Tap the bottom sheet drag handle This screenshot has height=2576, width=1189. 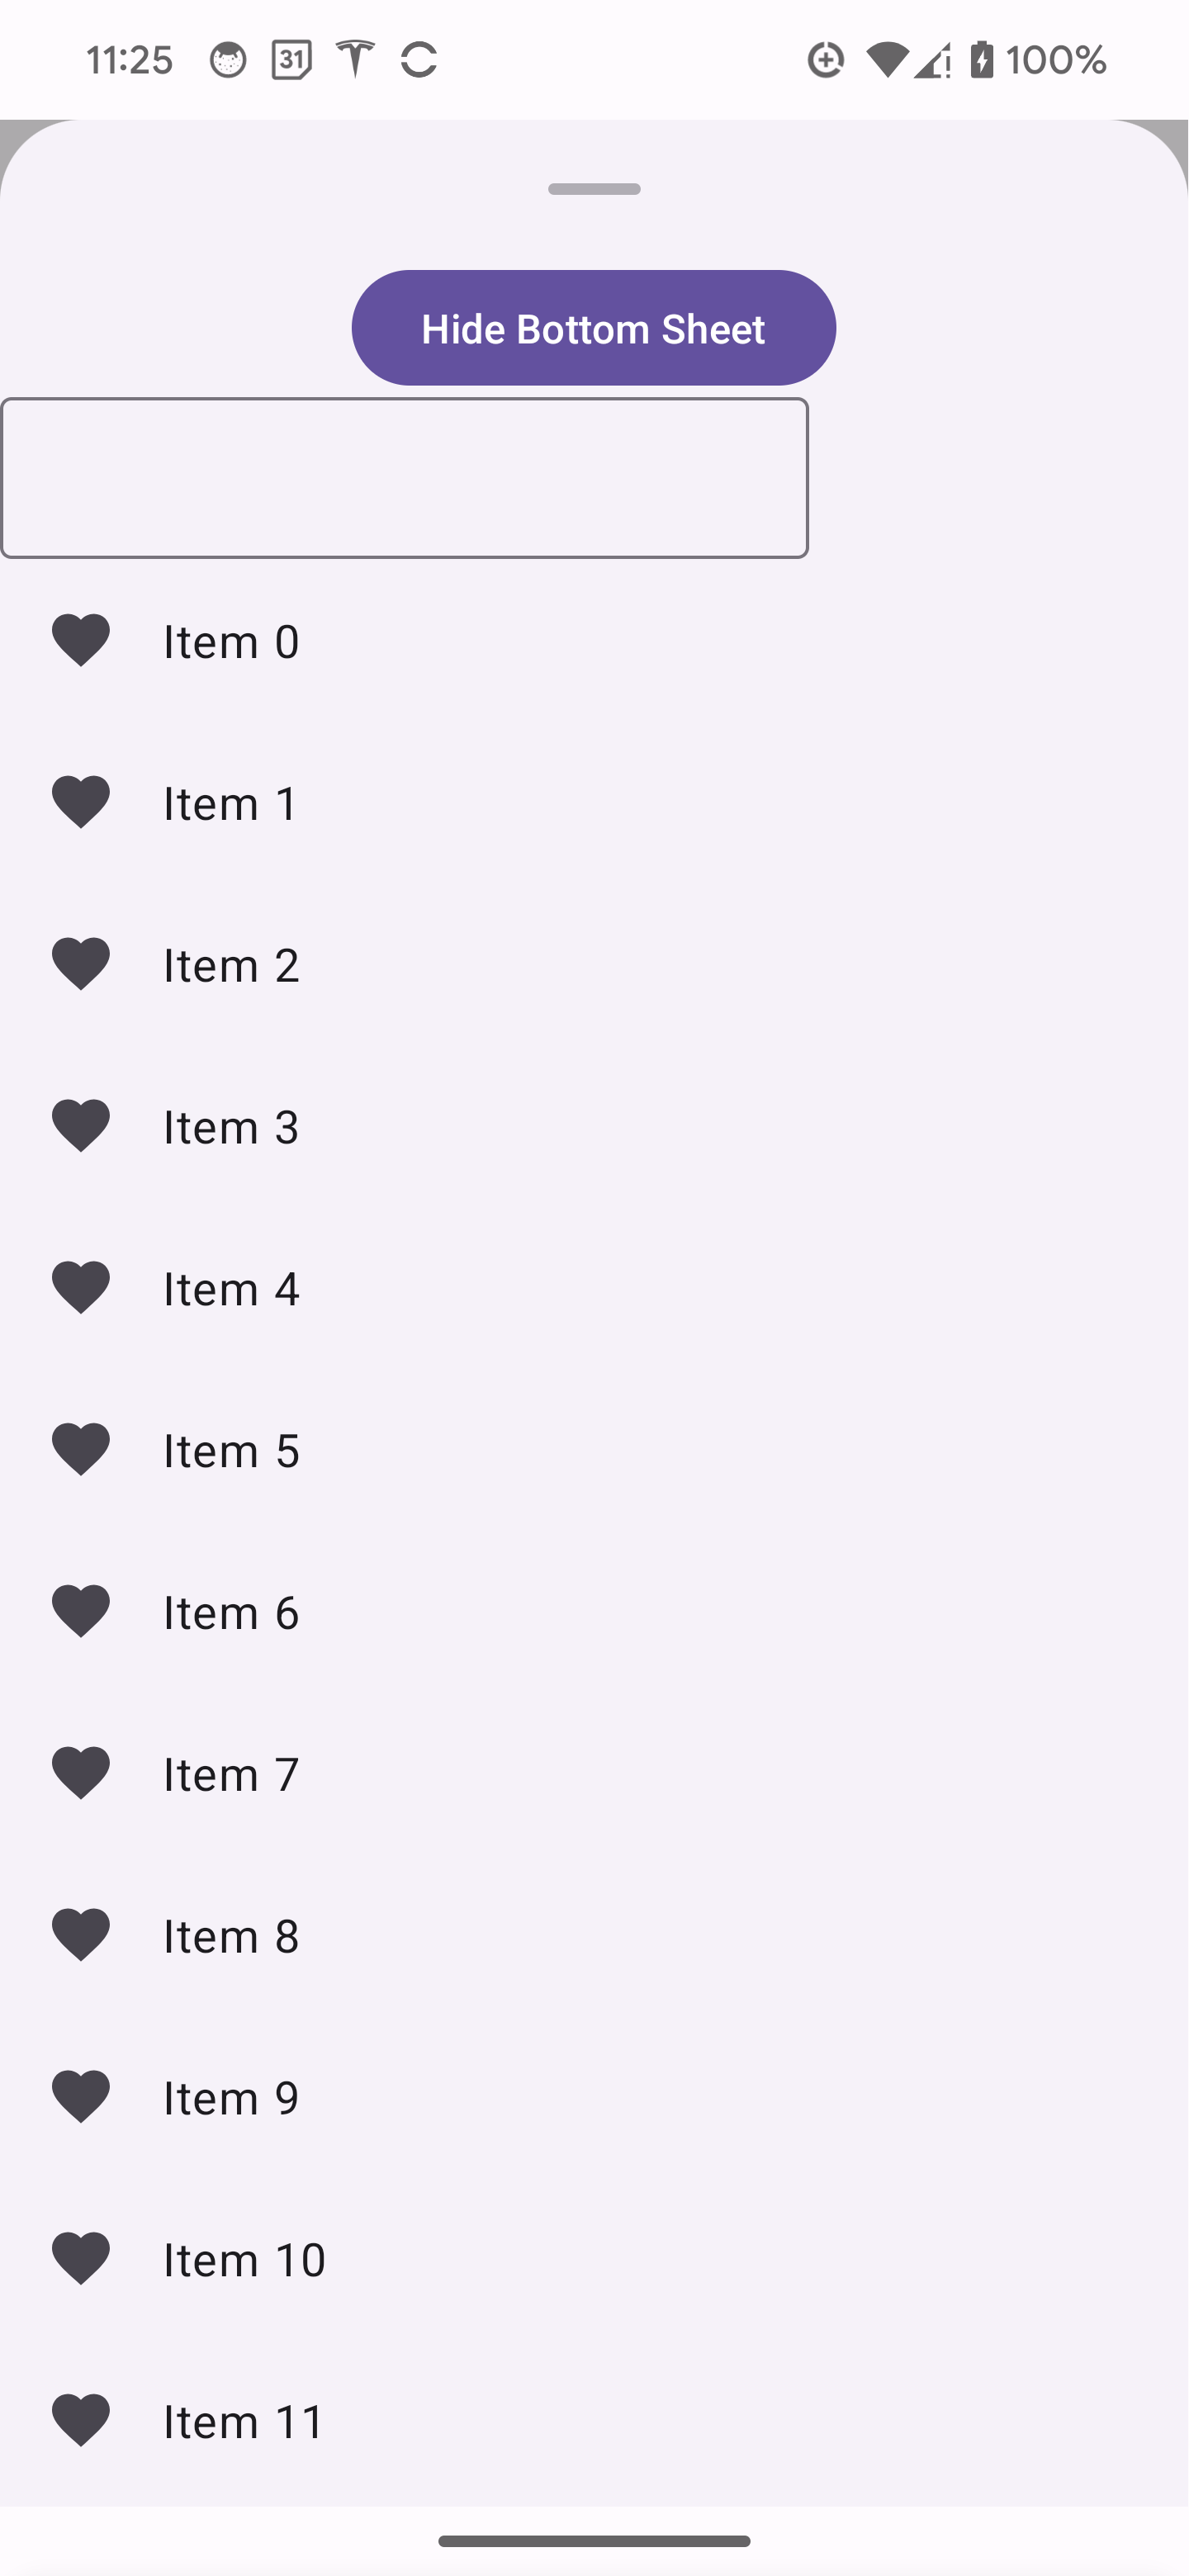[594, 189]
